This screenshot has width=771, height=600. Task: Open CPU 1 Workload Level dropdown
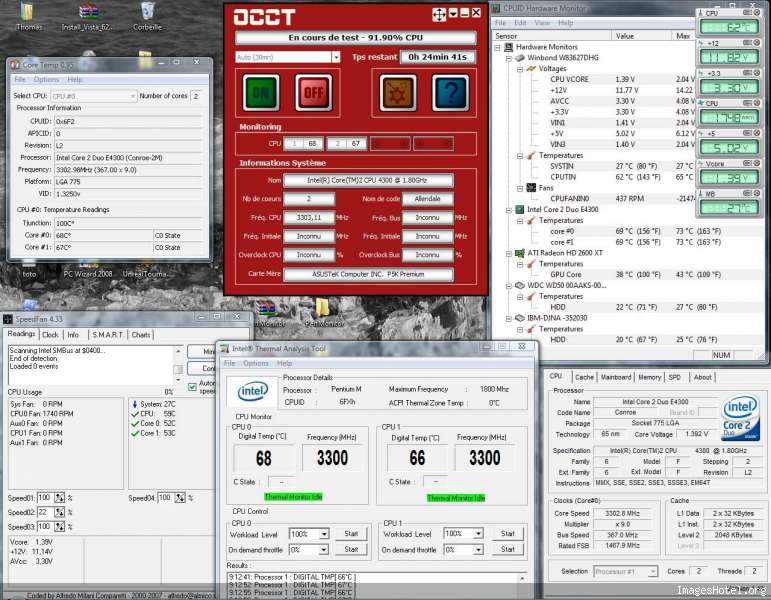[x=478, y=534]
